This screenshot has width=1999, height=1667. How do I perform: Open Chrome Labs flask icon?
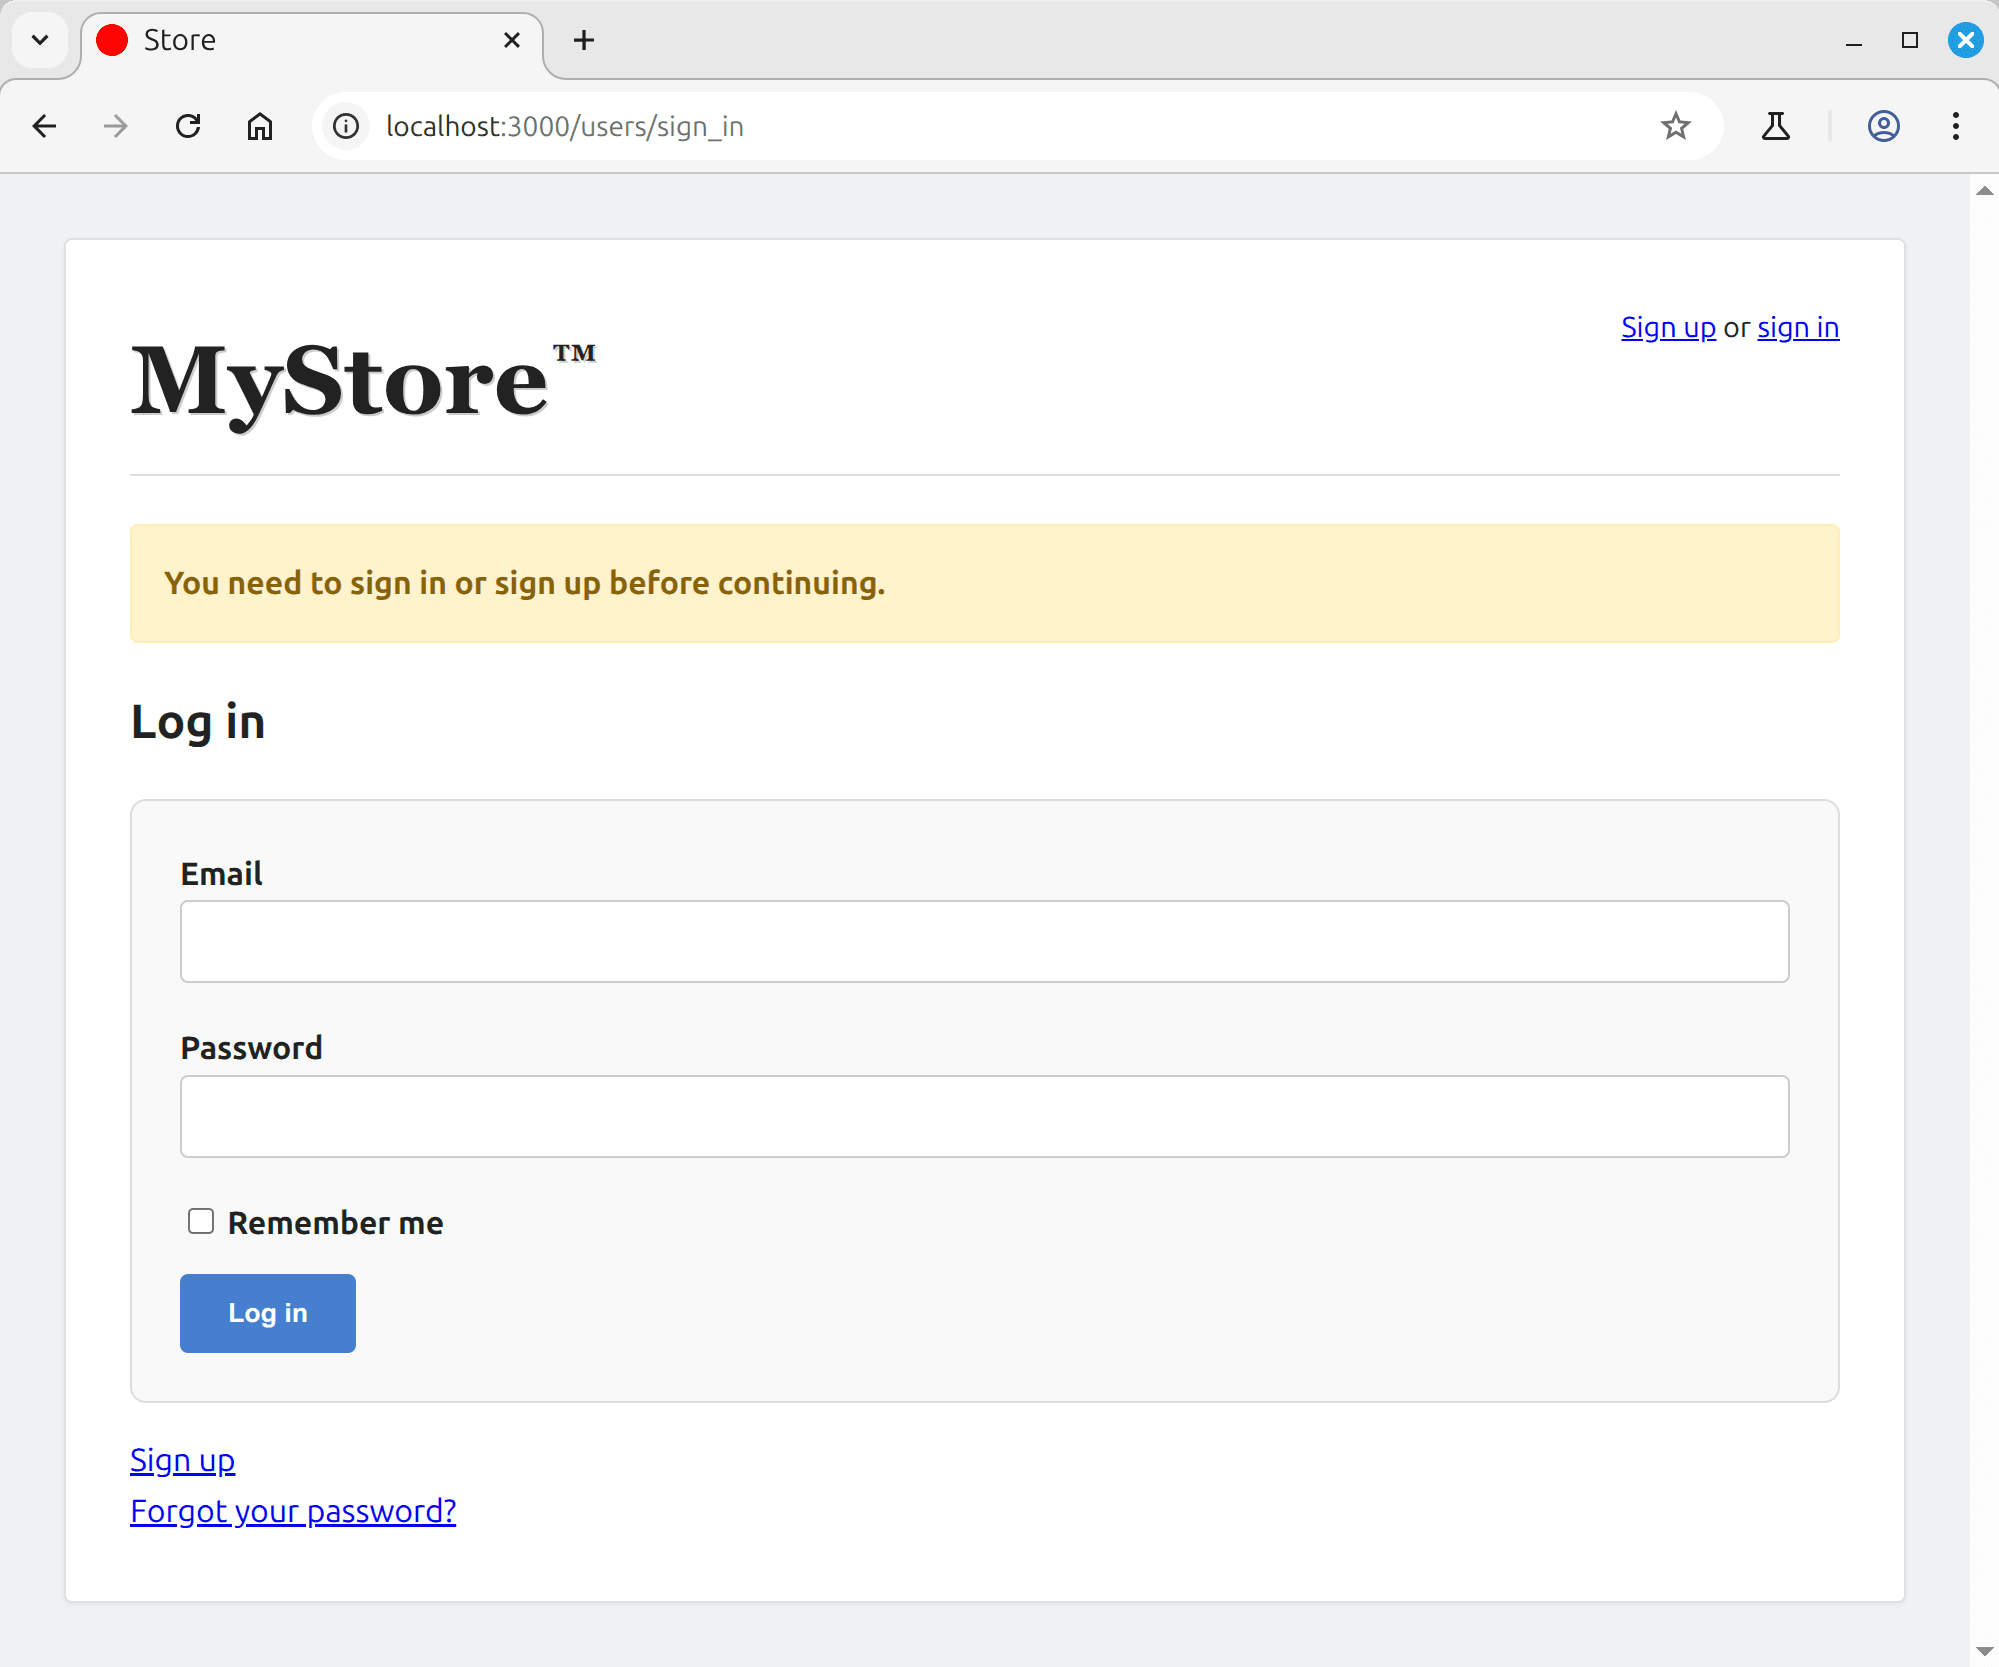1776,126
